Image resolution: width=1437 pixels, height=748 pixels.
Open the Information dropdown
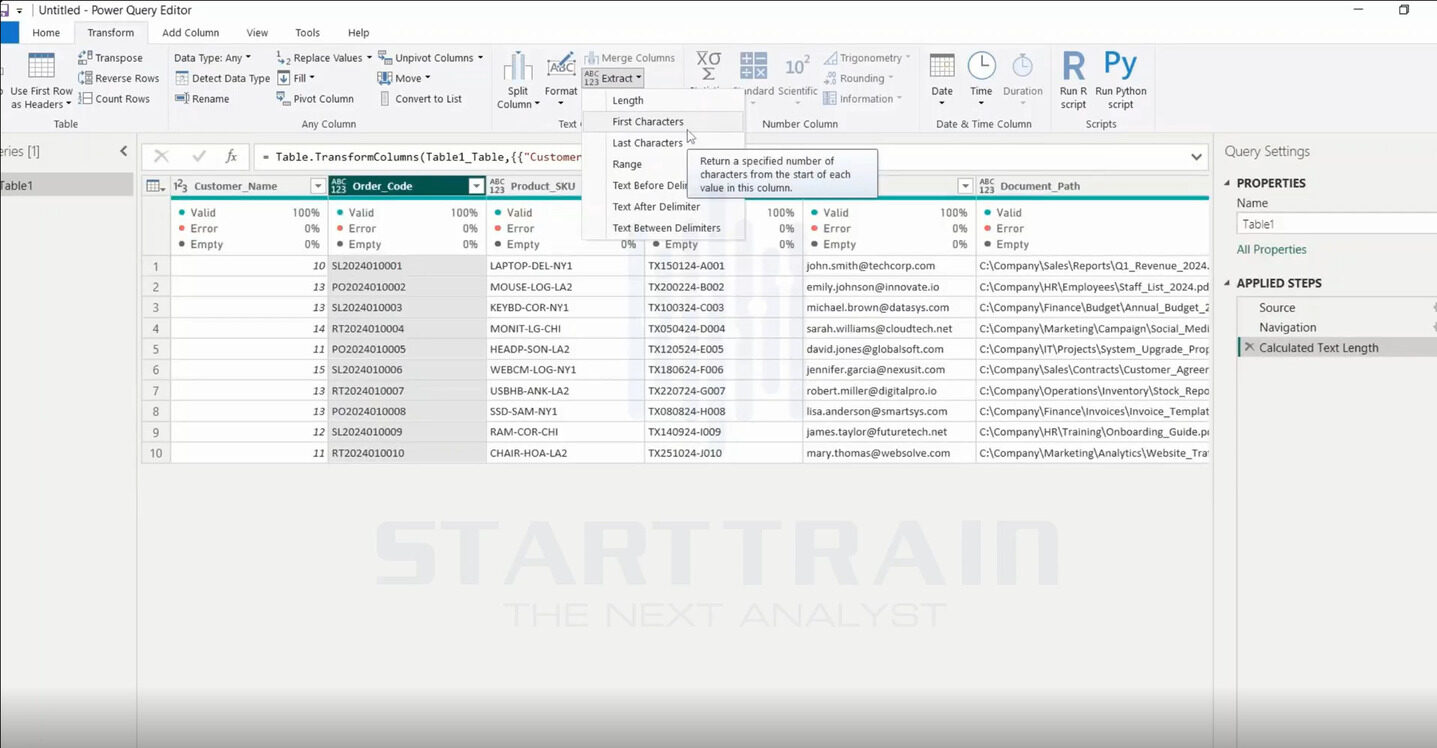click(862, 99)
